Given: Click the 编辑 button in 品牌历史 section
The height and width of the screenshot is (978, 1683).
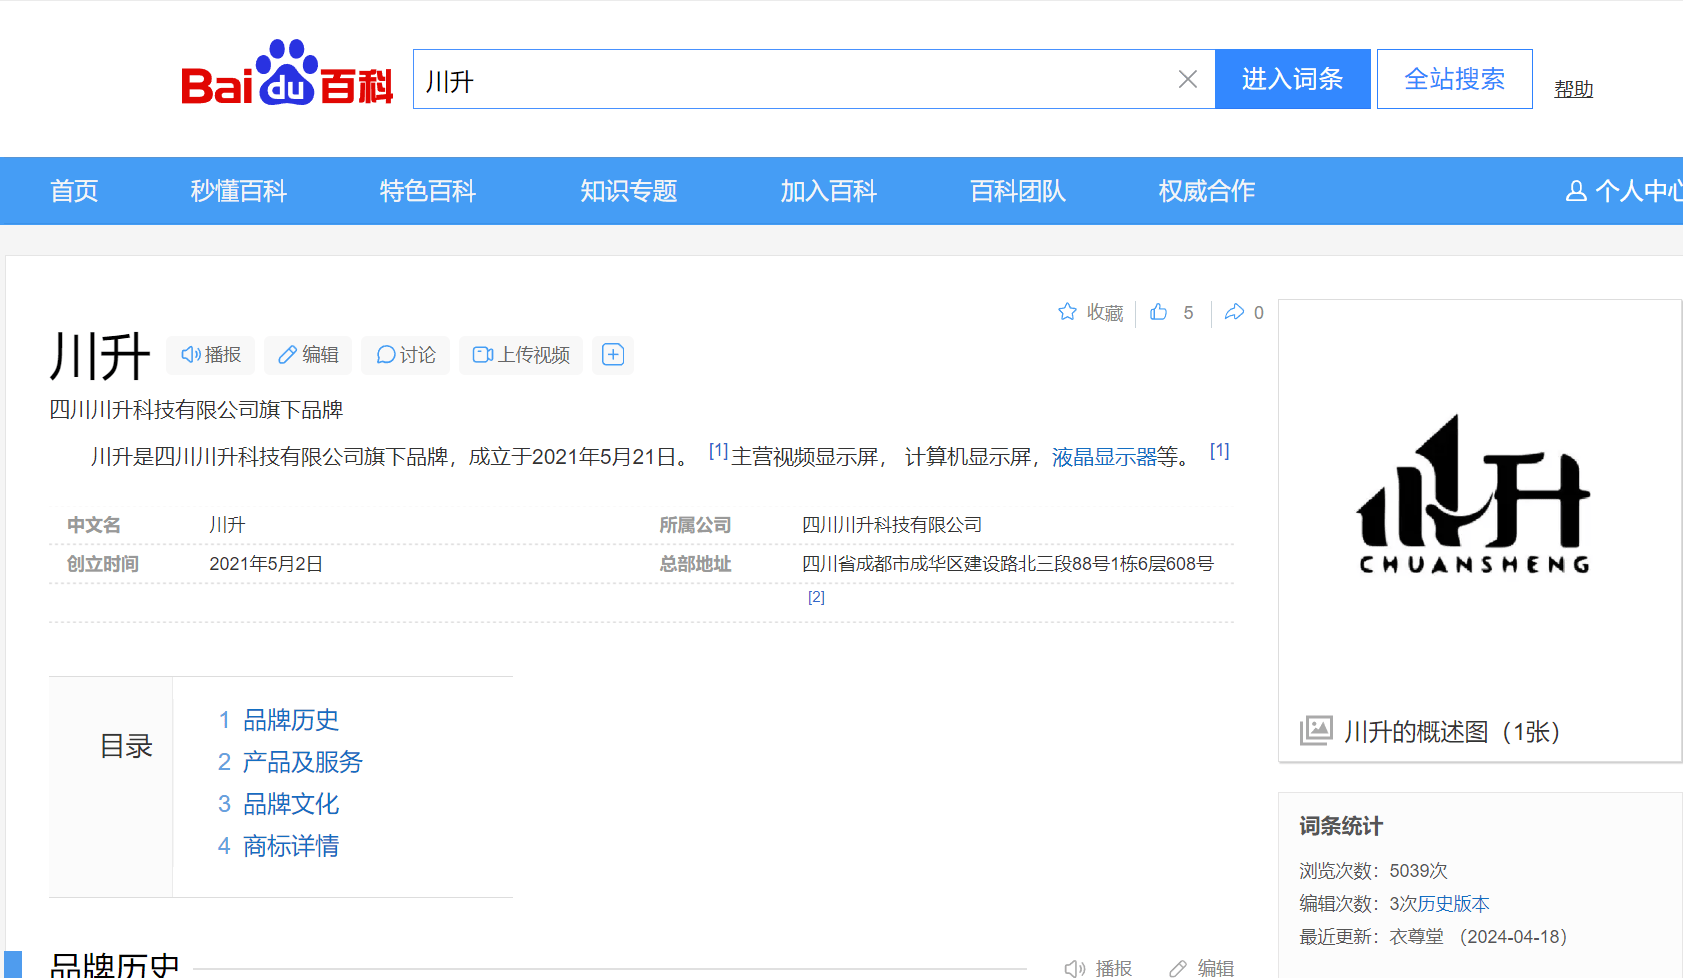Looking at the screenshot, I should coord(1201,968).
